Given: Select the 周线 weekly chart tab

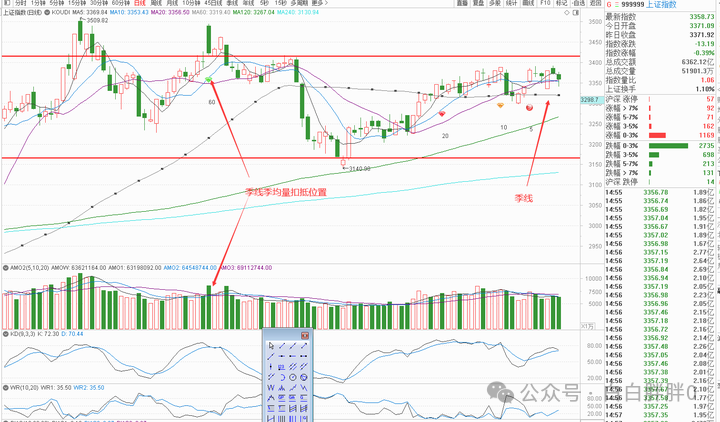Looking at the screenshot, I should pos(156,3).
